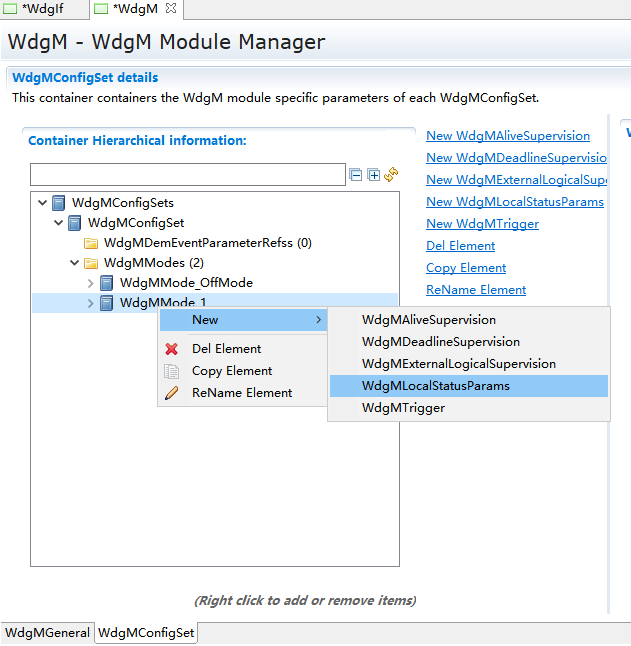Screen dimensions: 631x646
Task: Click the refresh tree icon
Action: (x=391, y=175)
